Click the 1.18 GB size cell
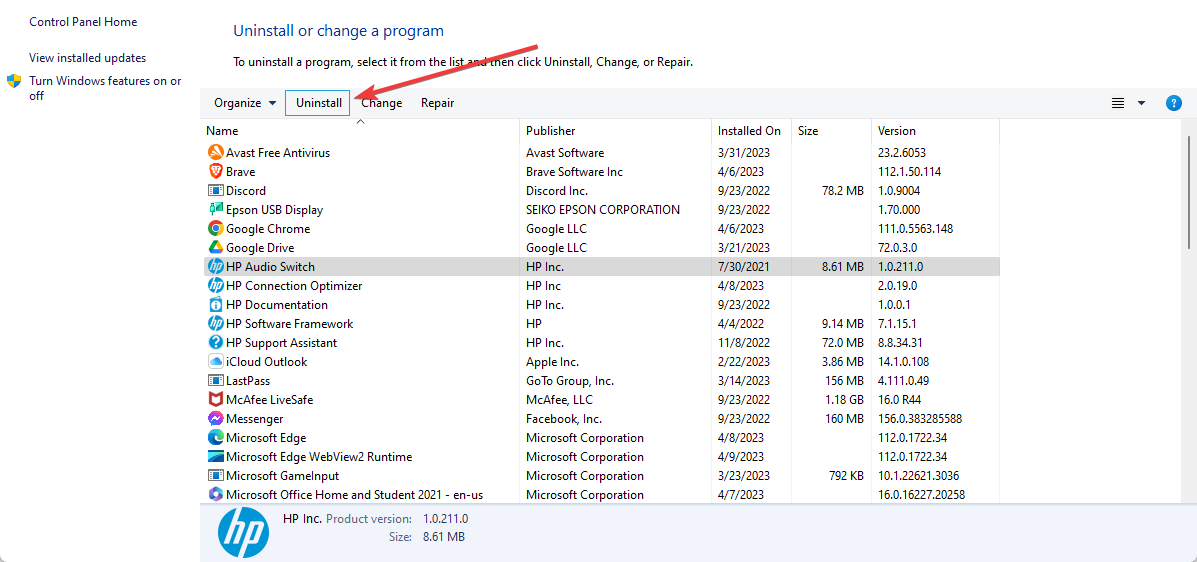The image size is (1197, 562). pos(844,399)
